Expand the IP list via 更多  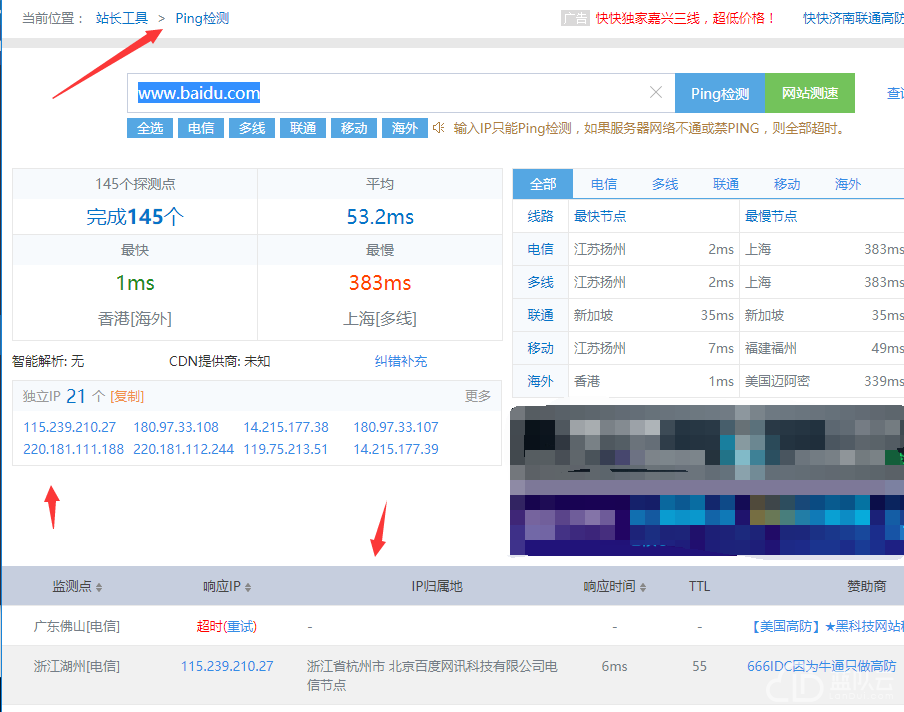coord(478,396)
